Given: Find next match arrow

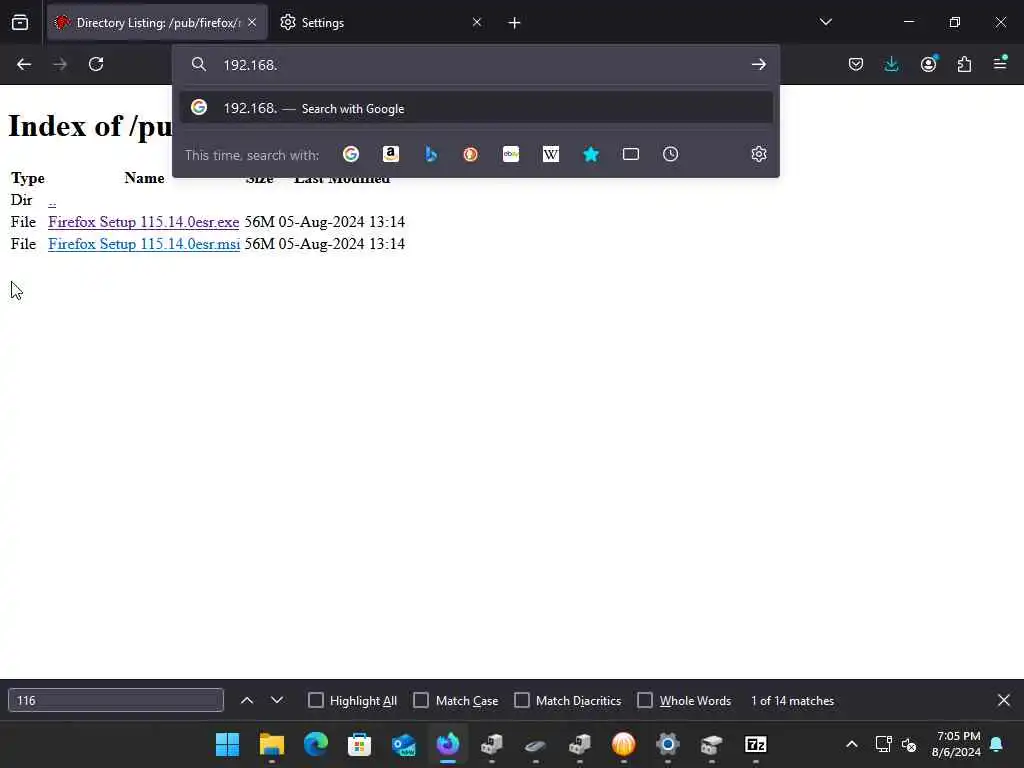Looking at the screenshot, I should (277, 700).
